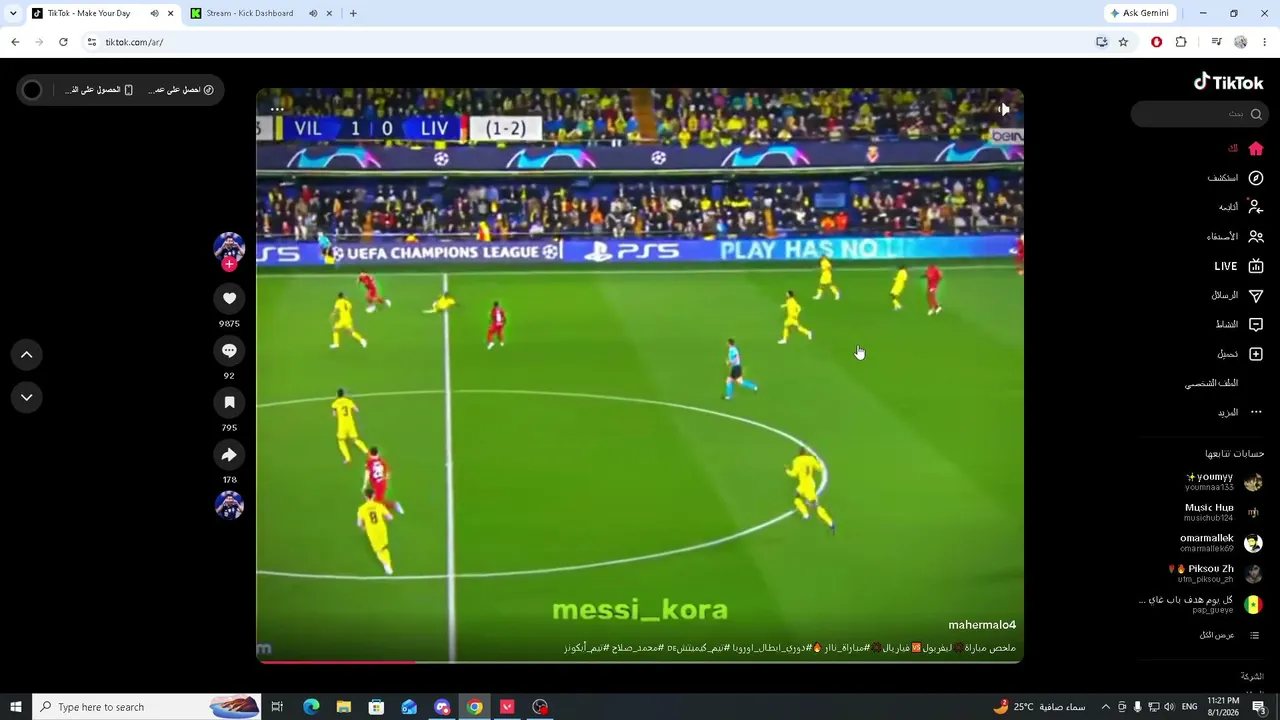Image resolution: width=1280 pixels, height=720 pixels.
Task: Open the tab search dropdown
Action: tap(13, 13)
